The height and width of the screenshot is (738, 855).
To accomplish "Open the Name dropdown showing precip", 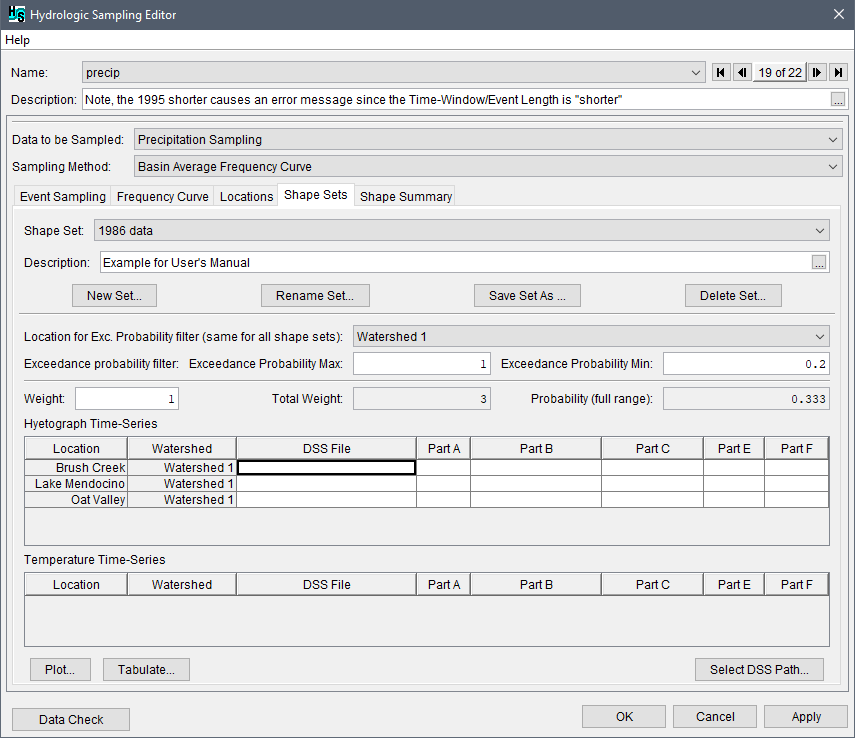I will 393,73.
